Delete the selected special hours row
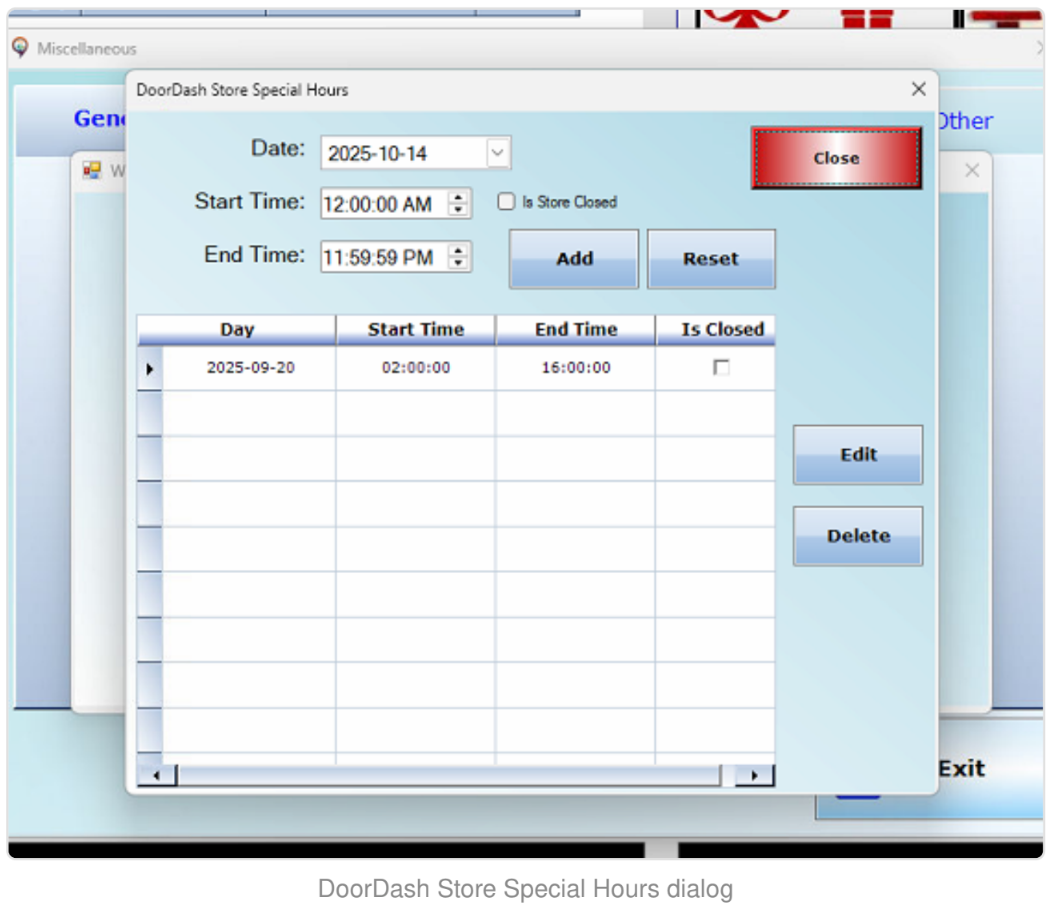1051x910 pixels. (858, 536)
